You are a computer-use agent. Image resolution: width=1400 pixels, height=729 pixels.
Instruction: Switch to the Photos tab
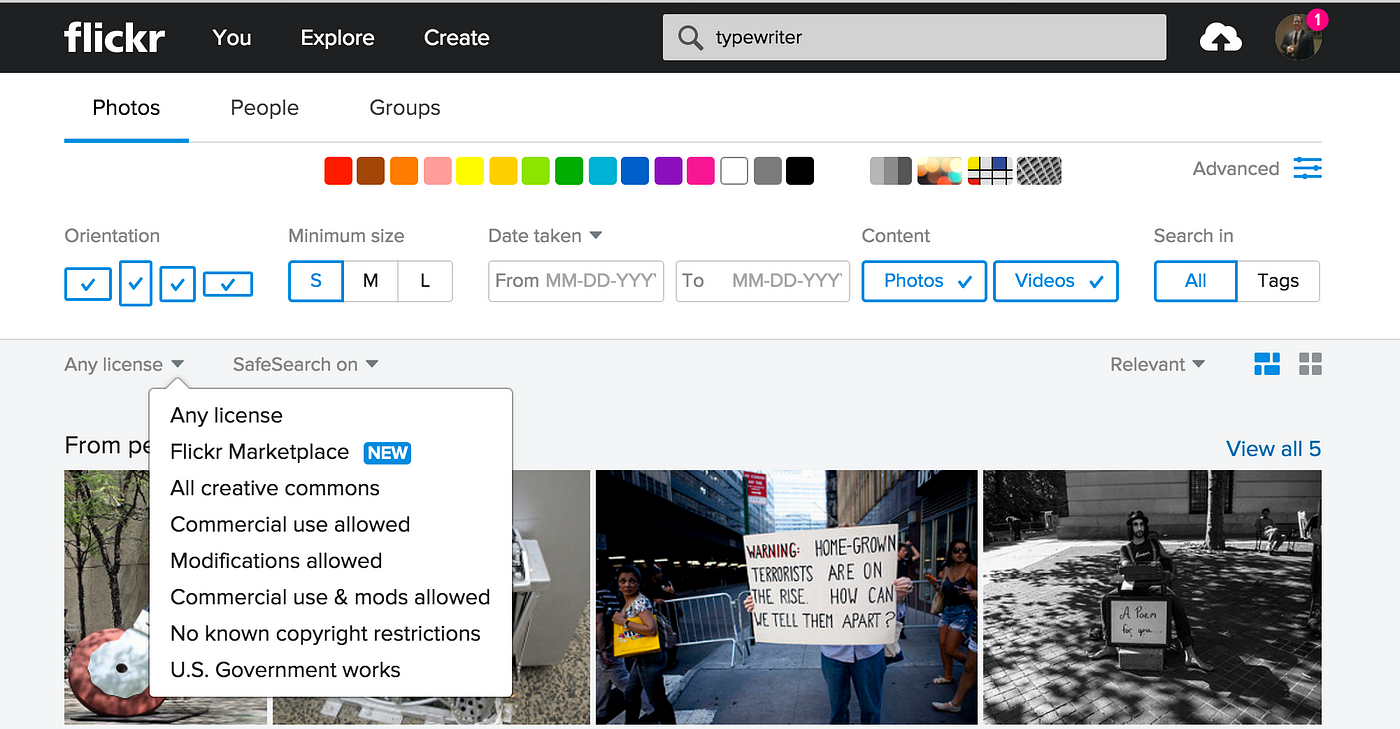pos(126,108)
